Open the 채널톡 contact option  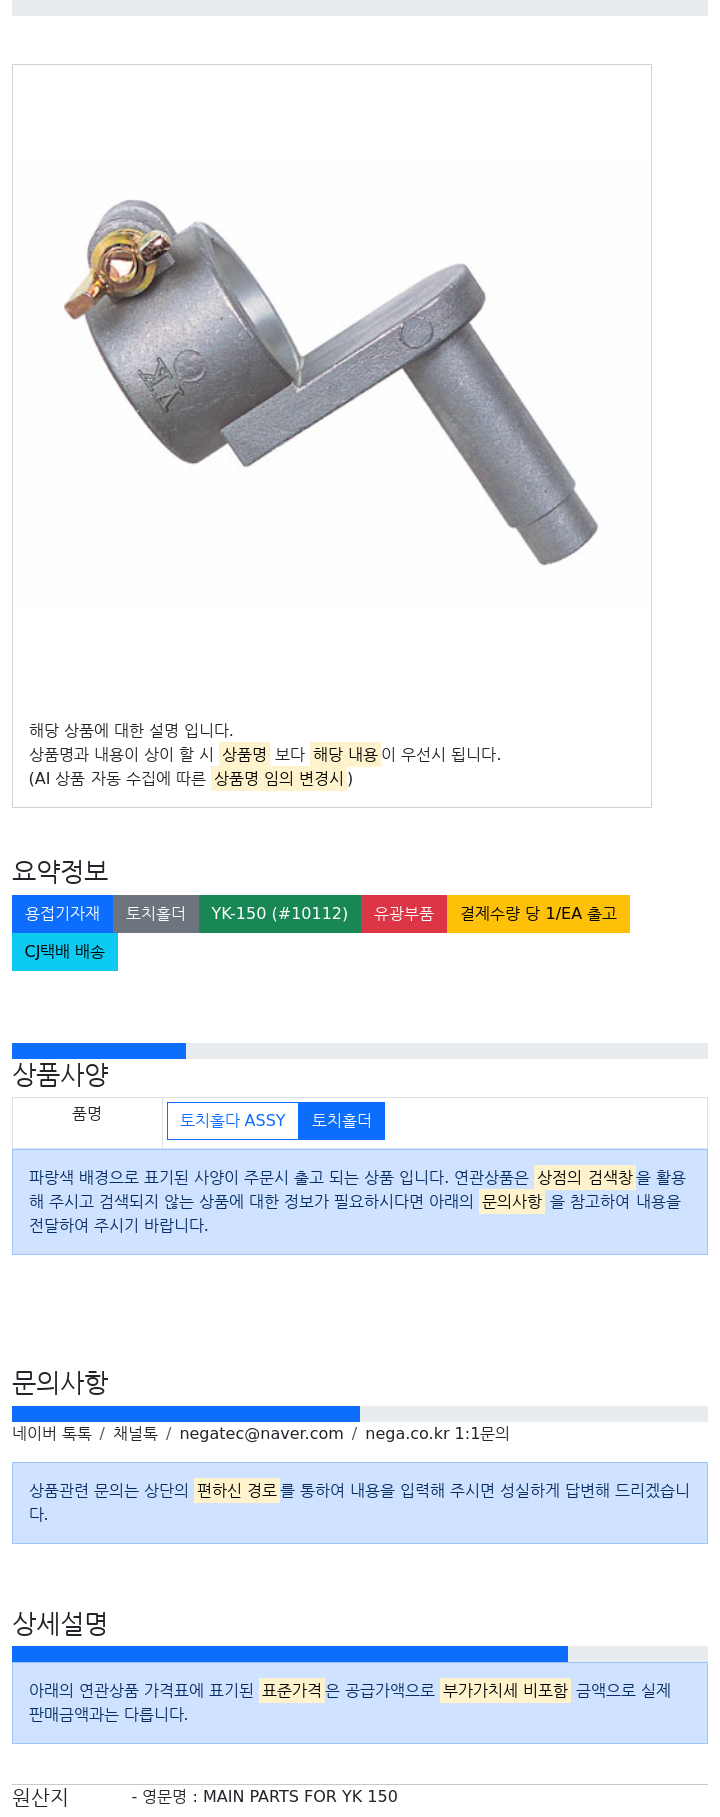(x=135, y=1434)
